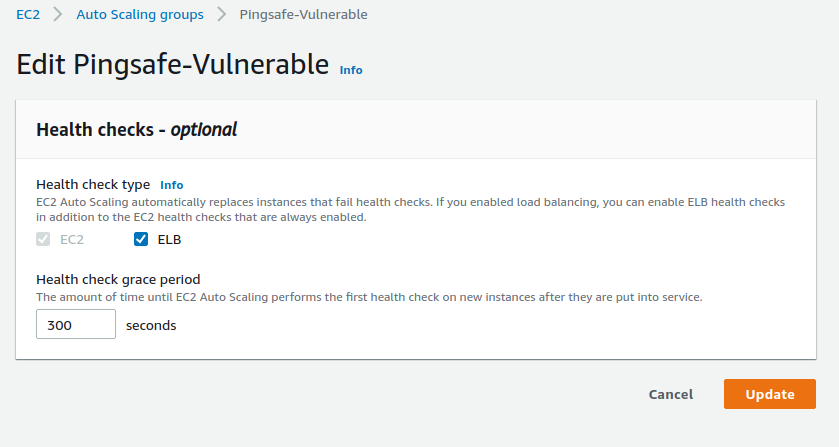Click the Edit Pingsafe-Vulnerable page title
The height and width of the screenshot is (447, 839).
click(173, 65)
